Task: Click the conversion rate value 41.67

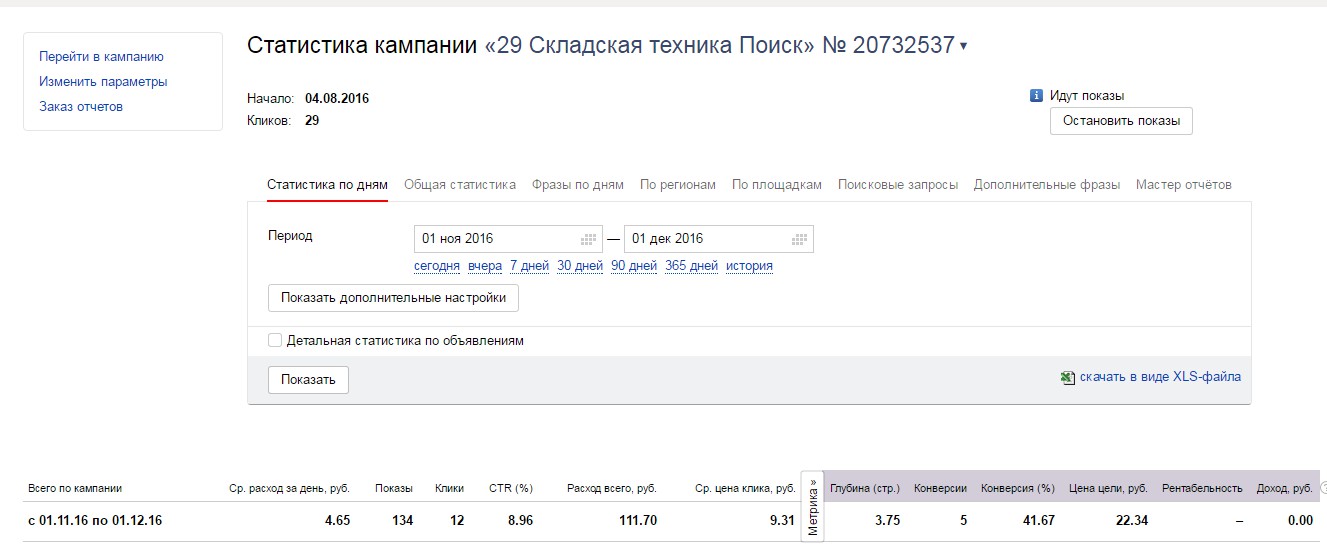Action: 1037,521
